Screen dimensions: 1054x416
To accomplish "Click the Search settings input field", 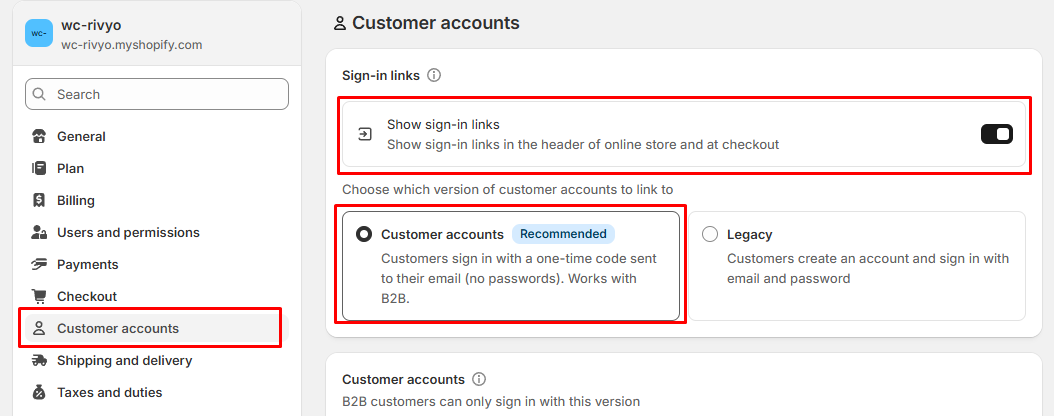I will (x=157, y=94).
